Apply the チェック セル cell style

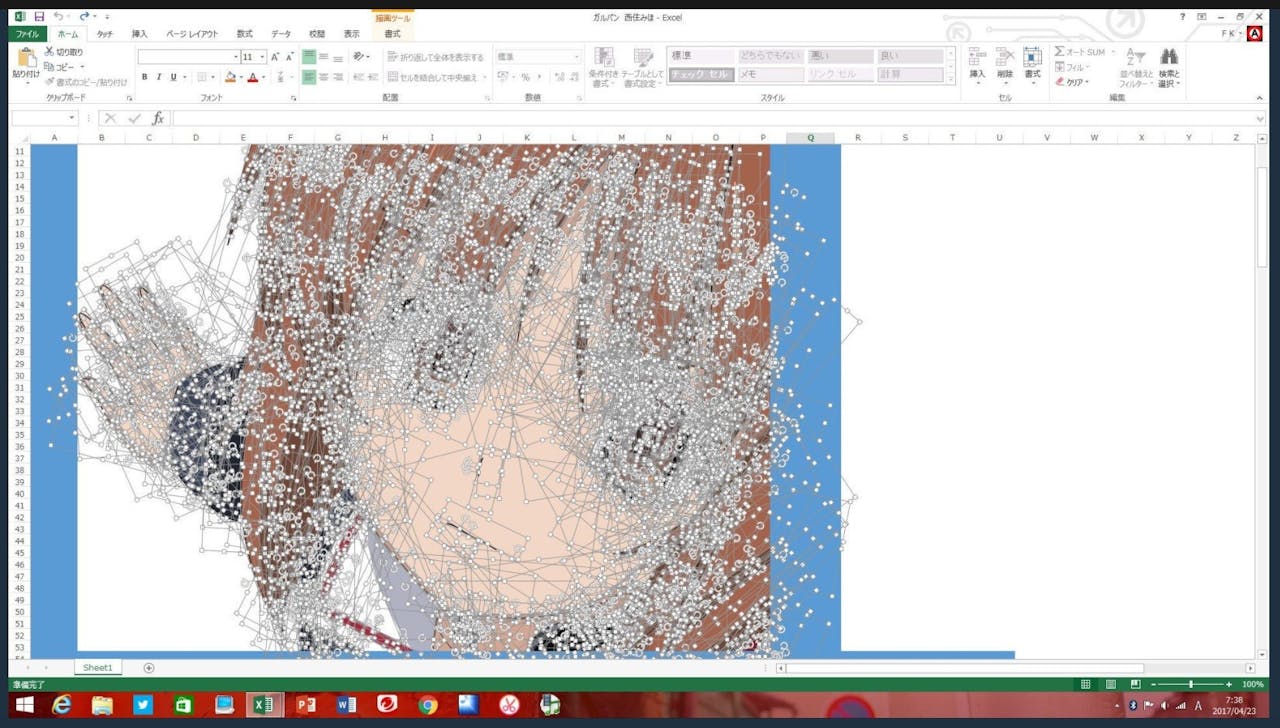pos(700,73)
